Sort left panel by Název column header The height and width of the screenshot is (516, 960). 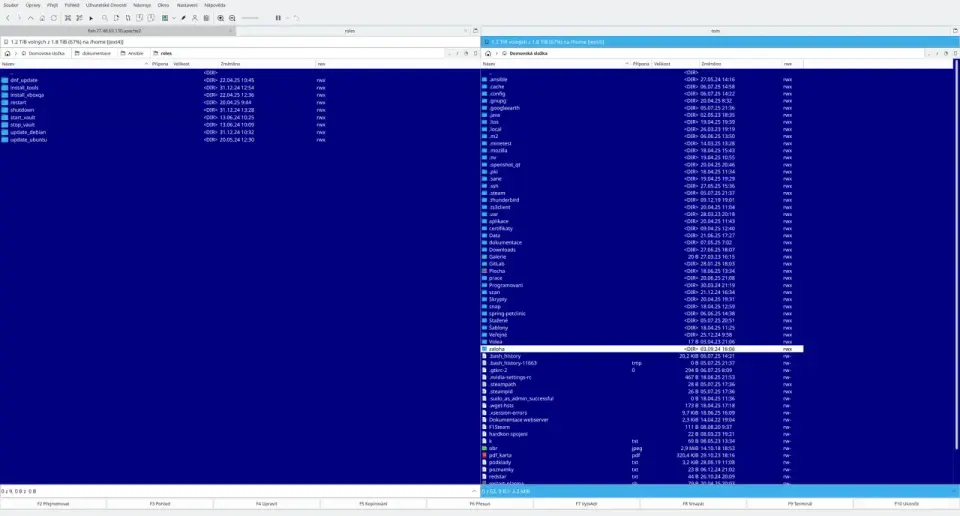(x=75, y=64)
